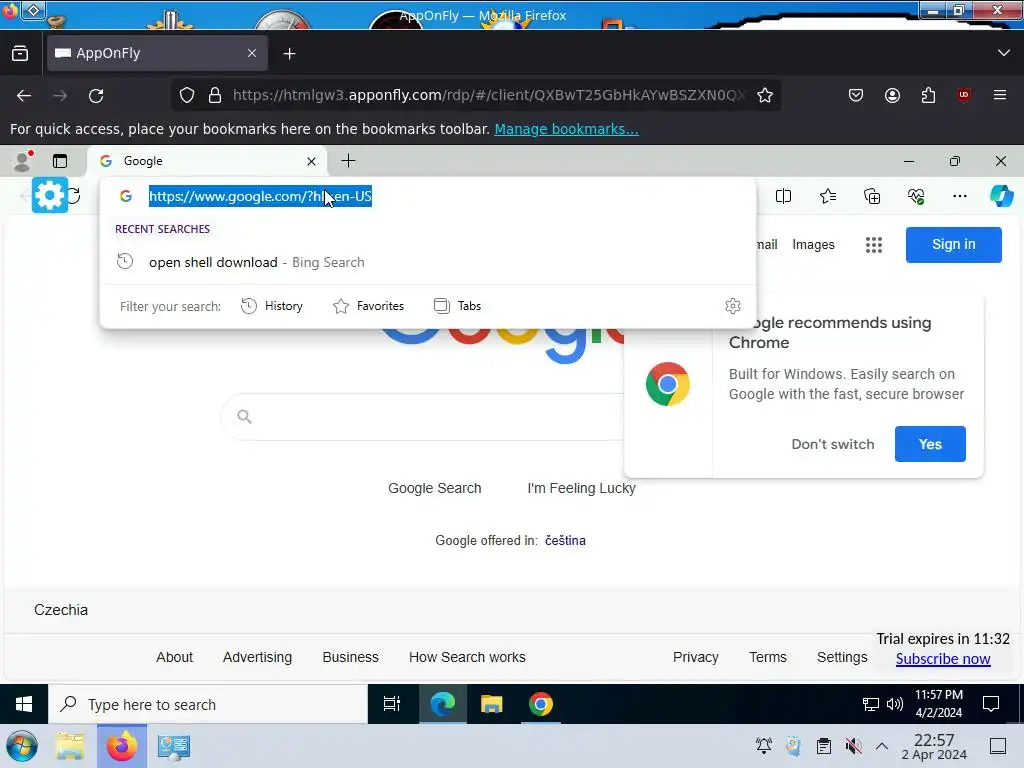Click selected Google URL in Edge address bar
1024x768 pixels.
point(260,196)
